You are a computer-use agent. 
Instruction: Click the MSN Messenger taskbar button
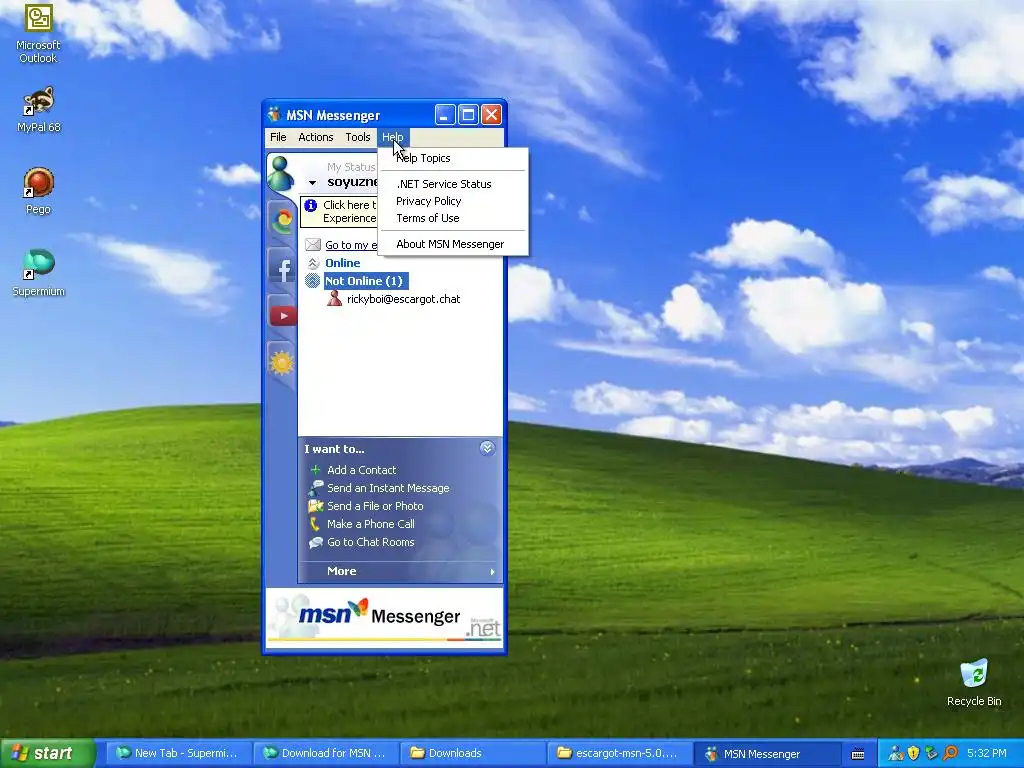(x=767, y=754)
